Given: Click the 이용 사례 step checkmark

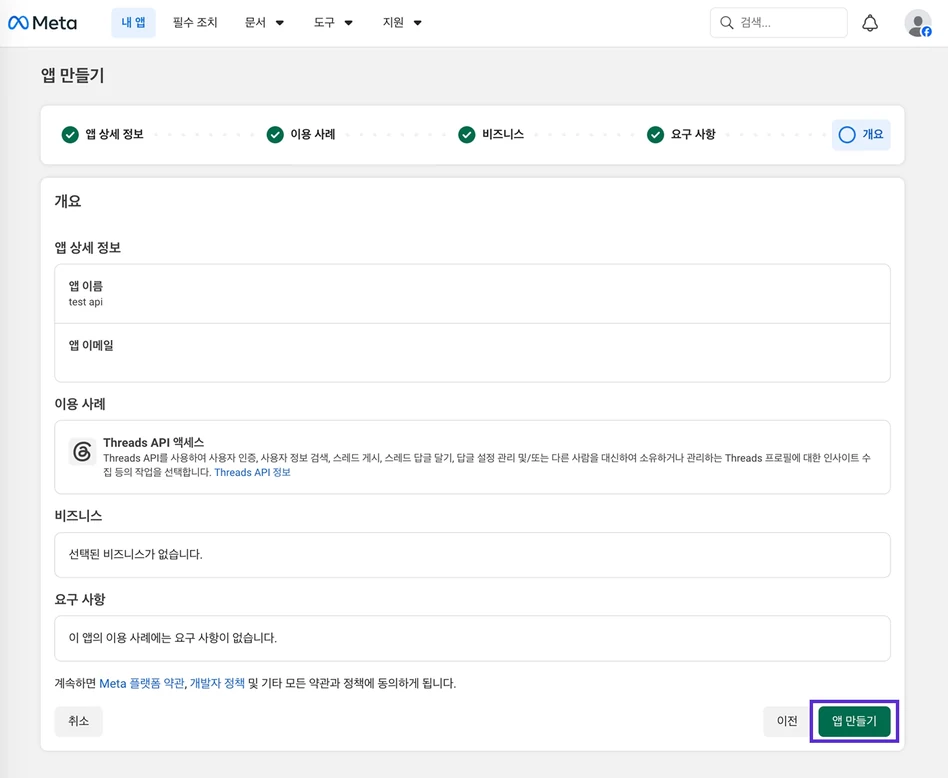Looking at the screenshot, I should [x=275, y=134].
